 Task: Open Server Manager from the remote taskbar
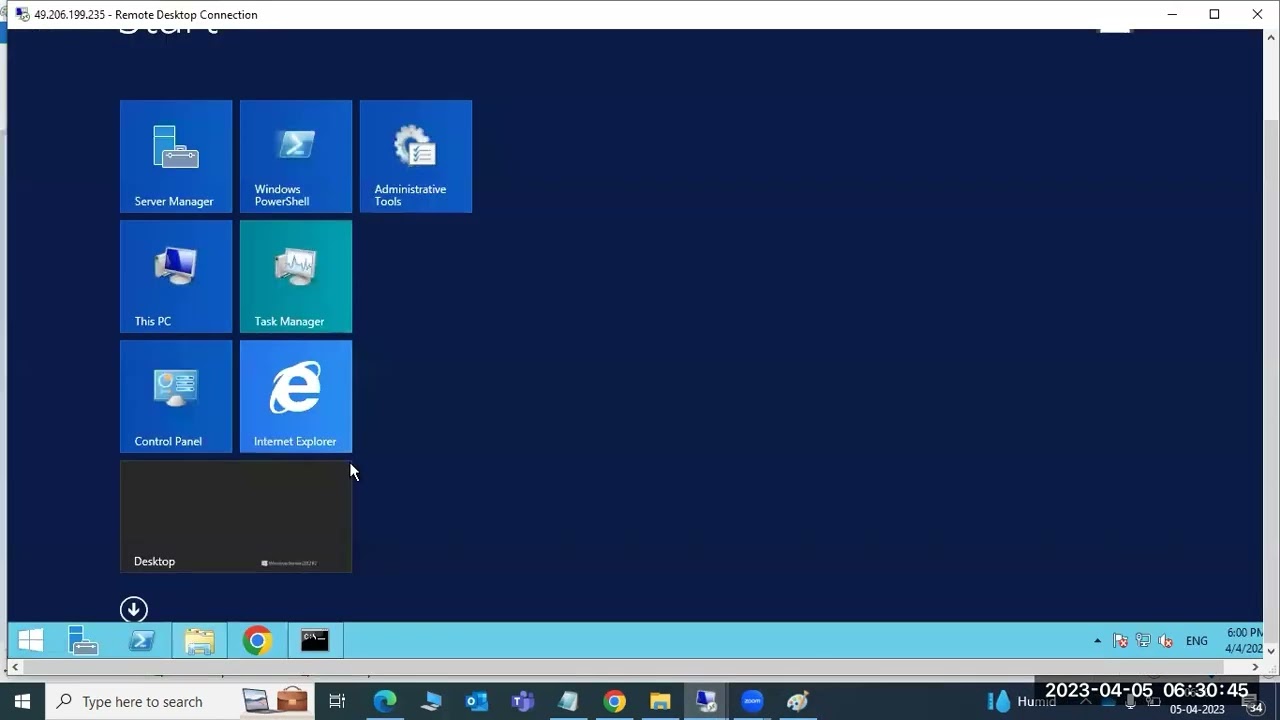click(83, 640)
